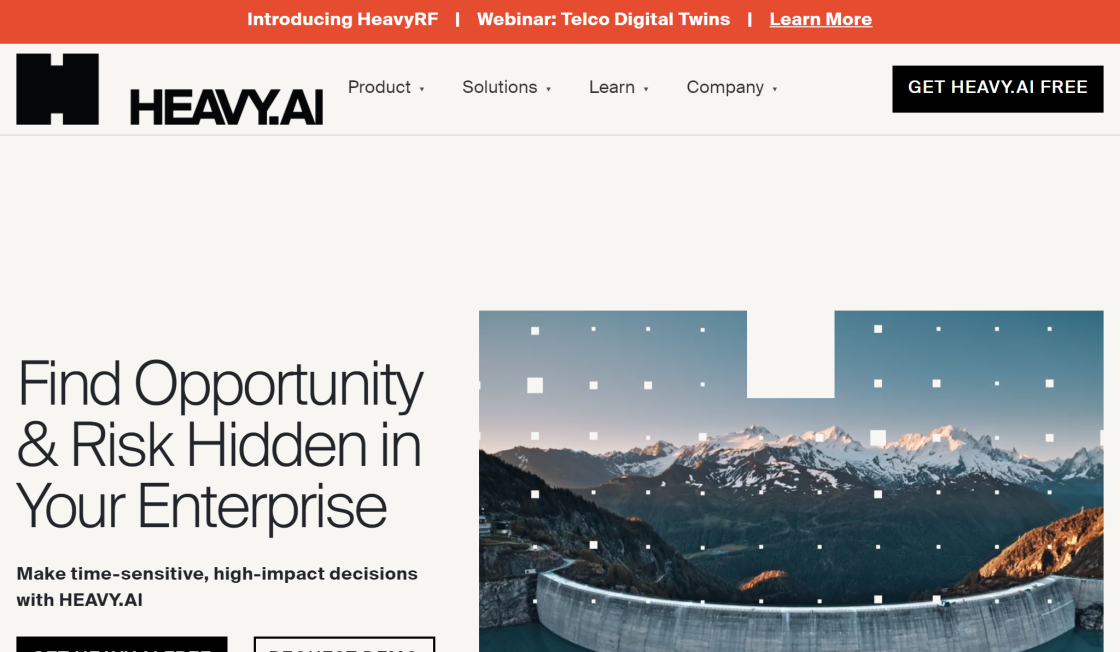
Task: Click the HEAVY.AI black H logo icon
Action: pos(57,89)
